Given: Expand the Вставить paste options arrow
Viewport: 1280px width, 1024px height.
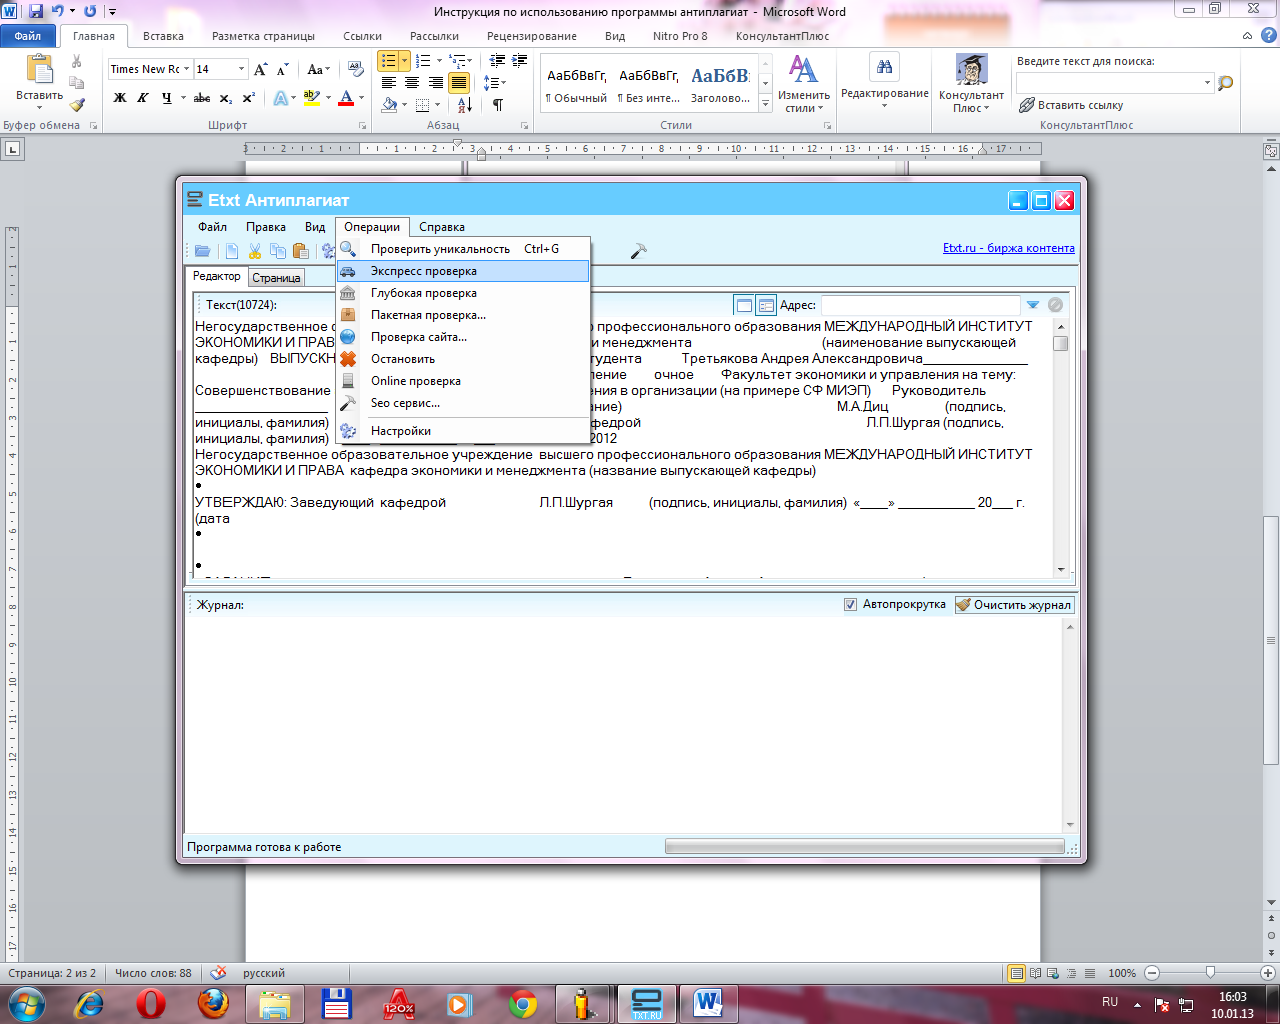Looking at the screenshot, I should [39, 107].
